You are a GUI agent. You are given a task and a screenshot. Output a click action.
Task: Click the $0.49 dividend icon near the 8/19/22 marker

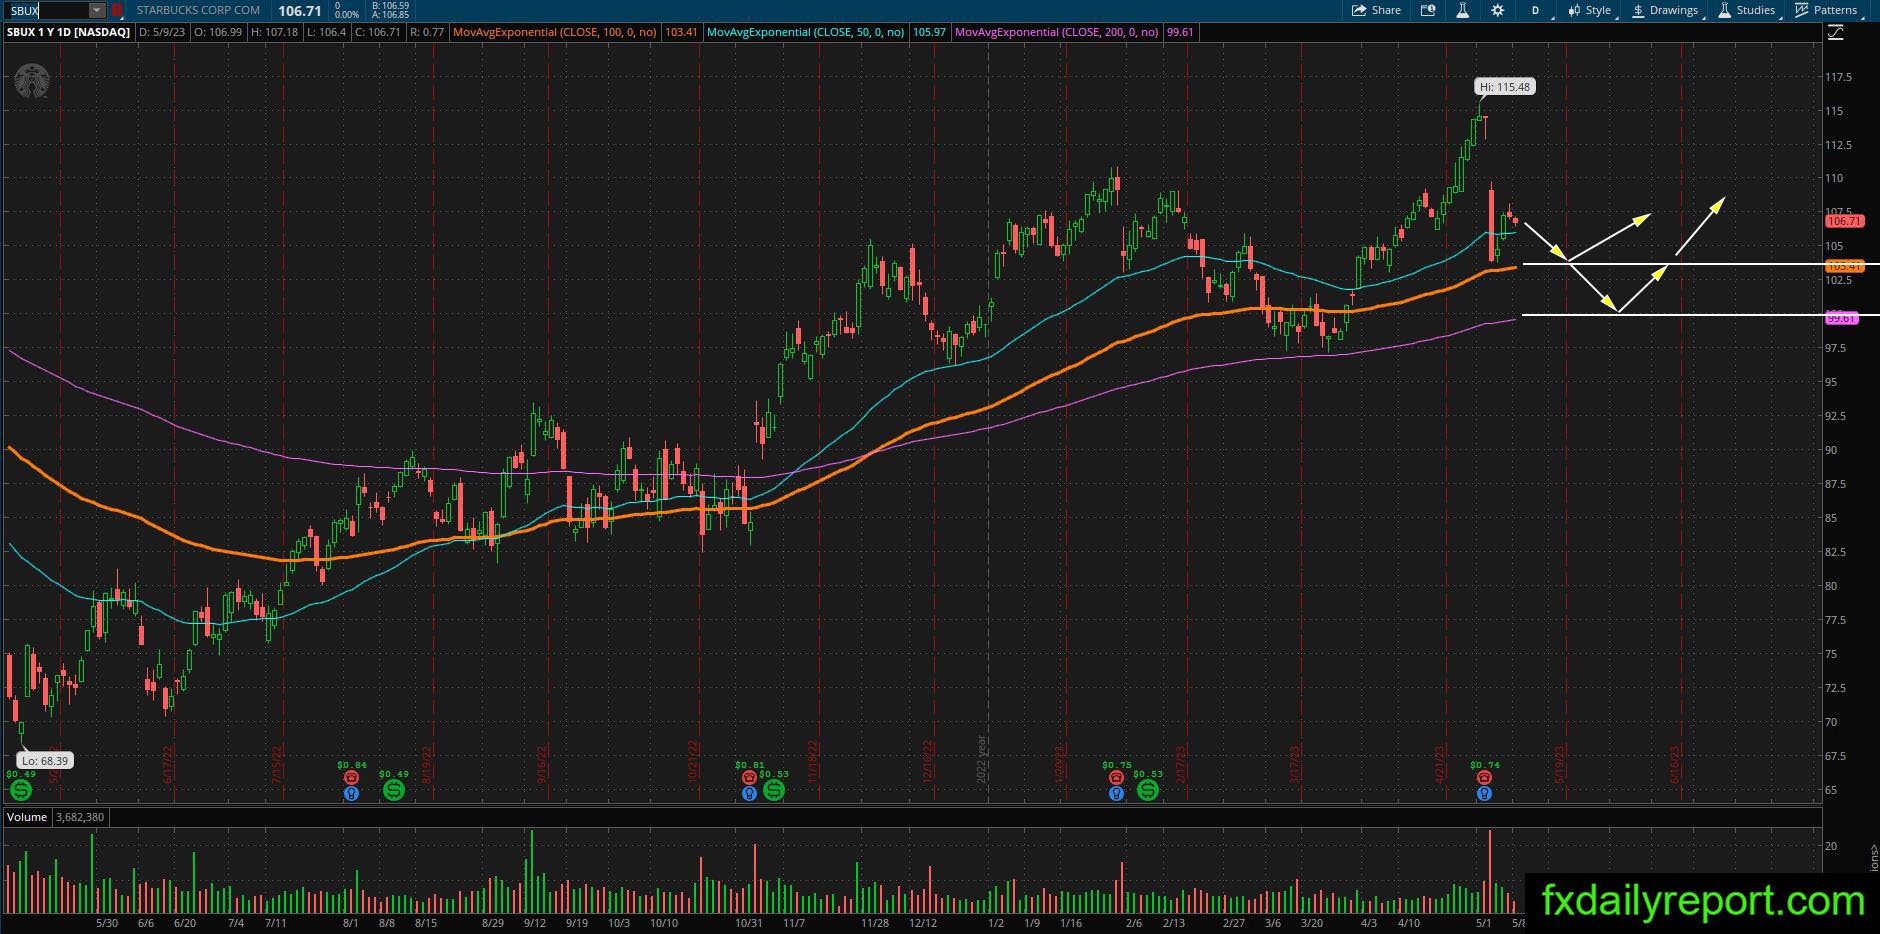click(394, 790)
